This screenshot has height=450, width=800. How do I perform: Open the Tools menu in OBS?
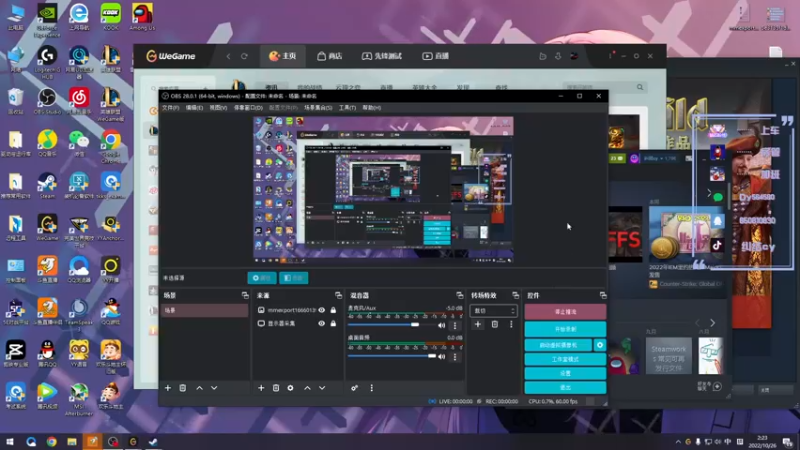[x=347, y=108]
